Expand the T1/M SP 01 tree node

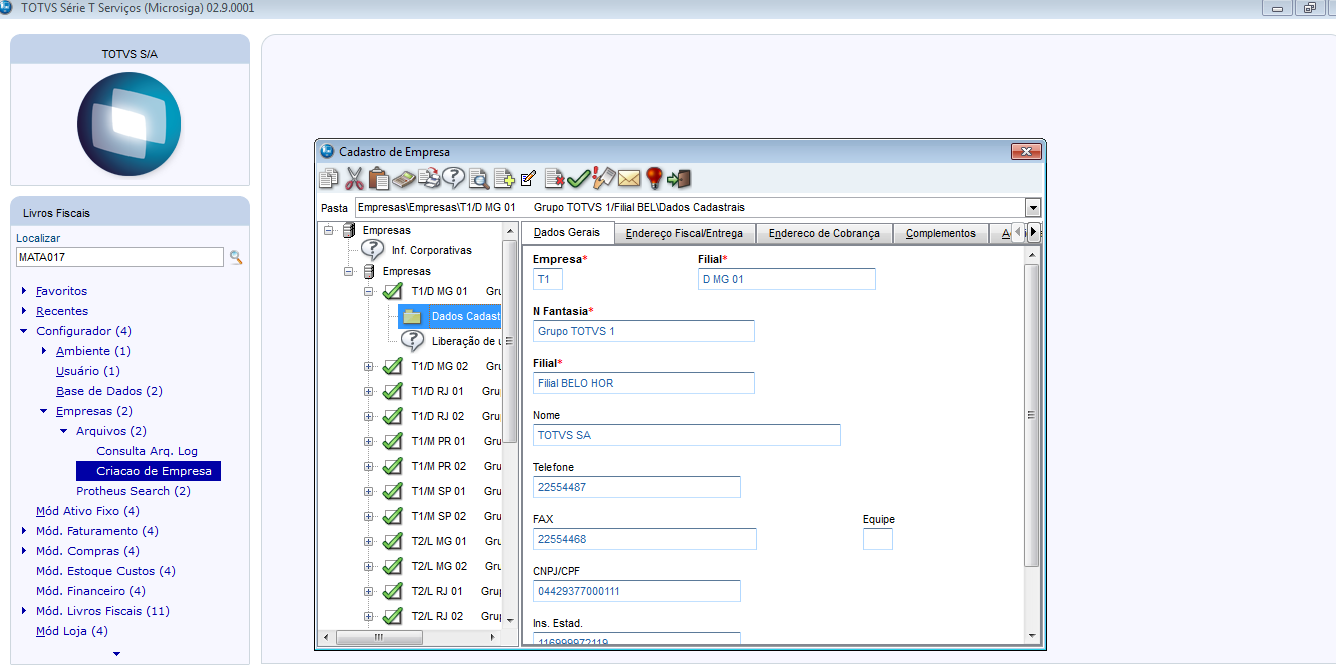click(x=368, y=491)
